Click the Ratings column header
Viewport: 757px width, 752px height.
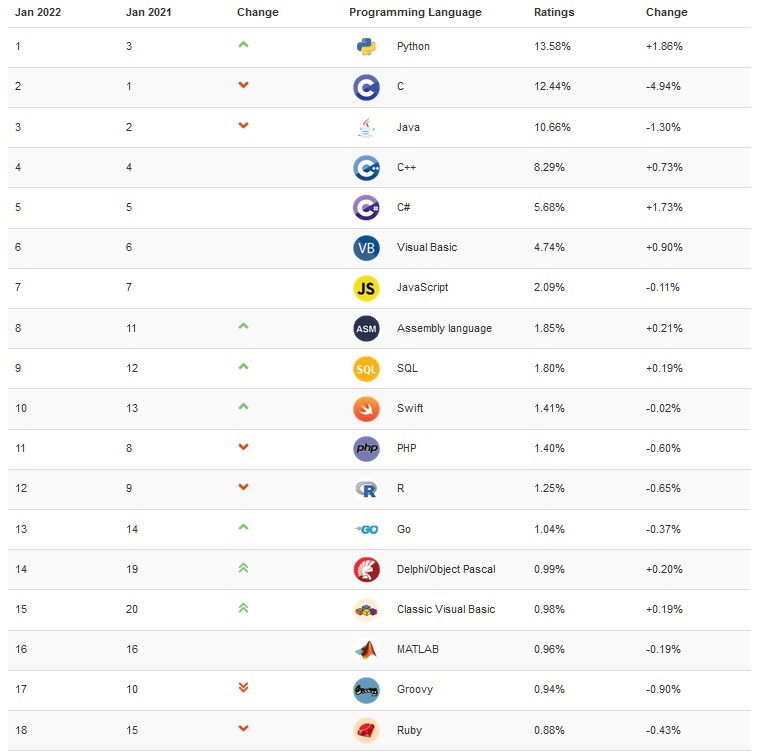tap(554, 12)
